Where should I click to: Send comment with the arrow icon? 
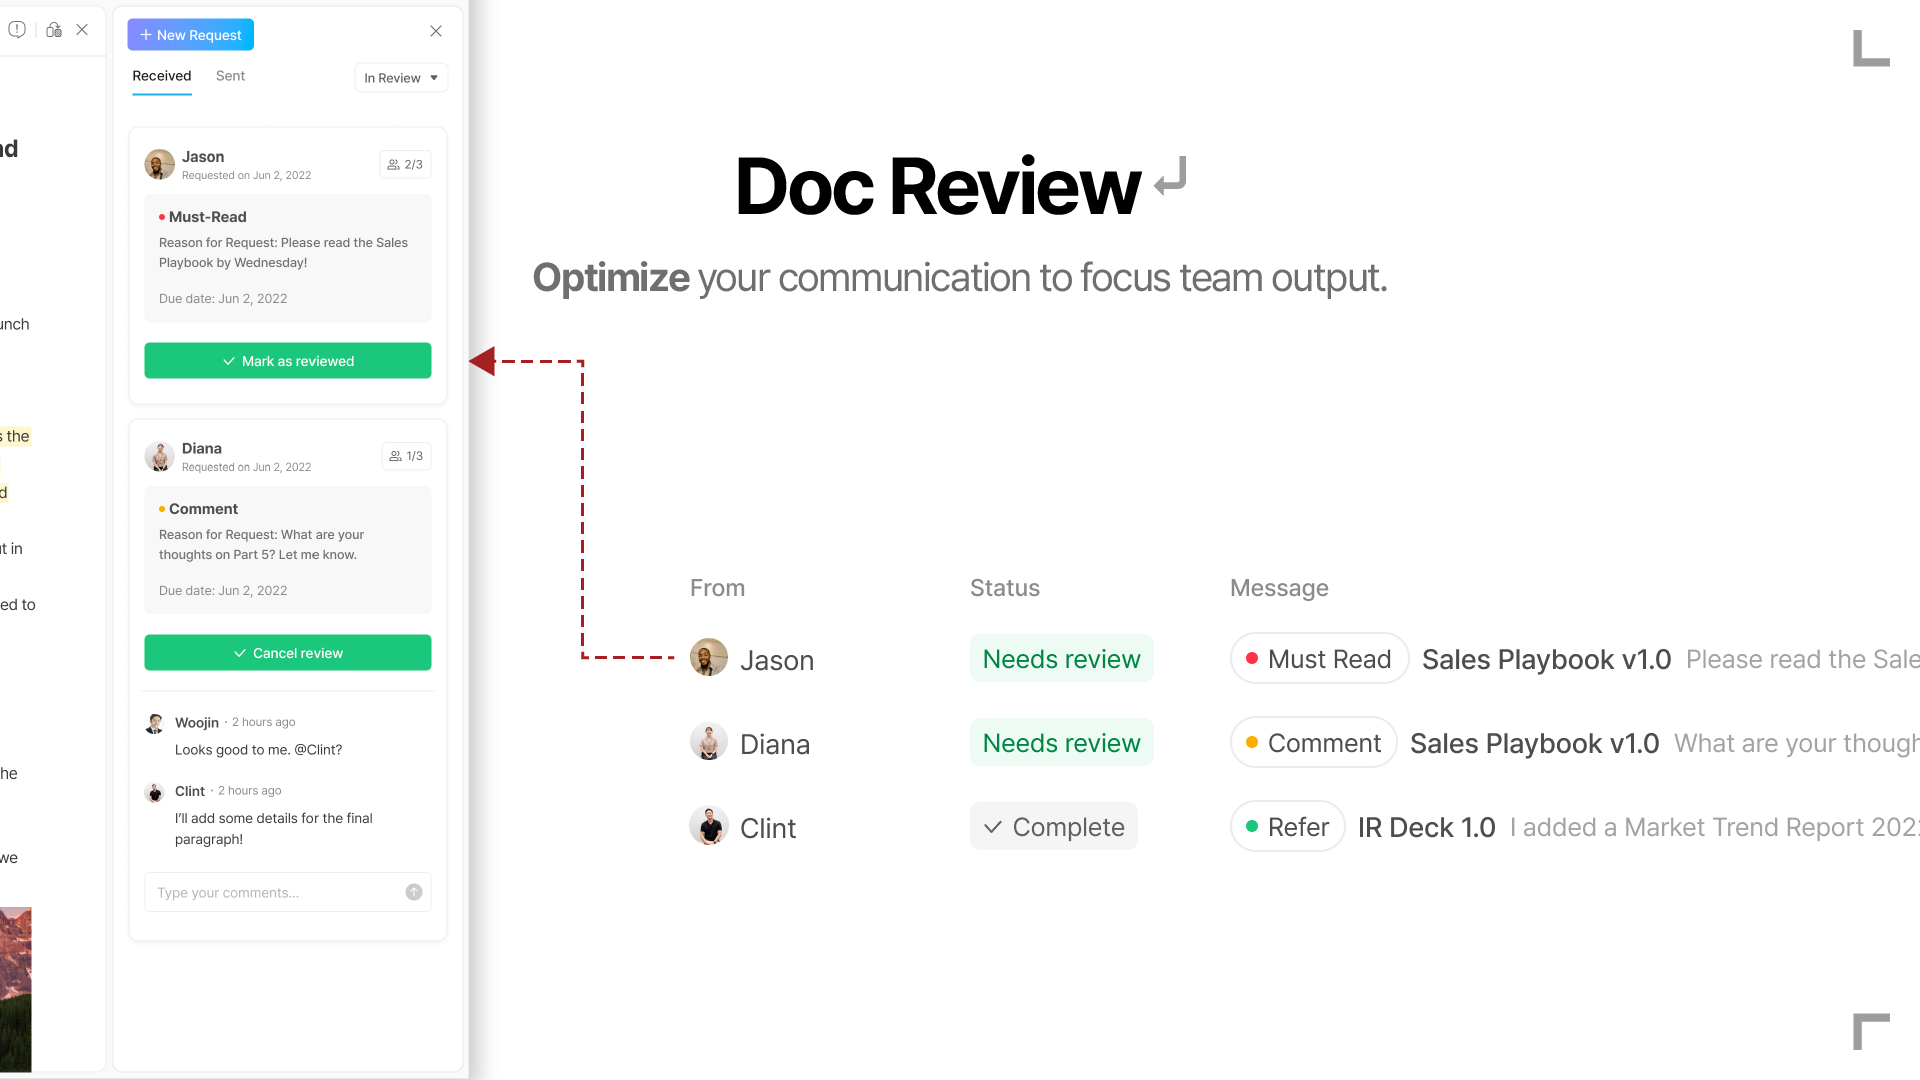click(x=413, y=892)
